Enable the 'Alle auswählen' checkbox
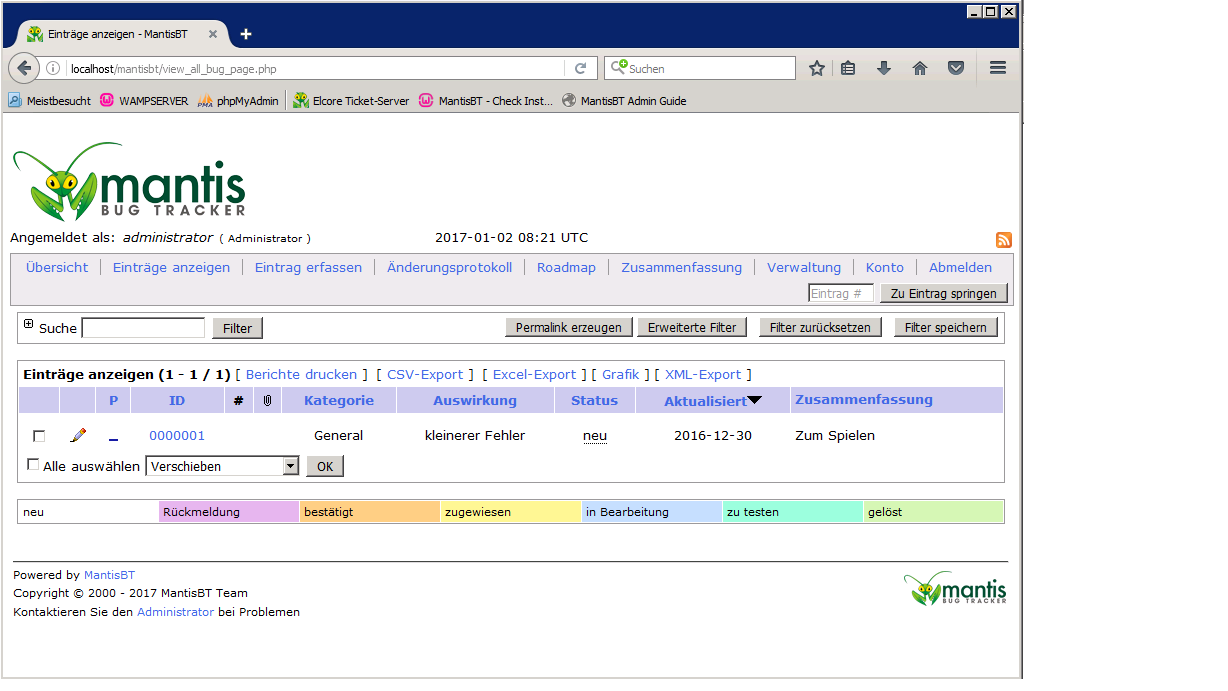Image resolution: width=1228 pixels, height=691 pixels. click(33, 465)
